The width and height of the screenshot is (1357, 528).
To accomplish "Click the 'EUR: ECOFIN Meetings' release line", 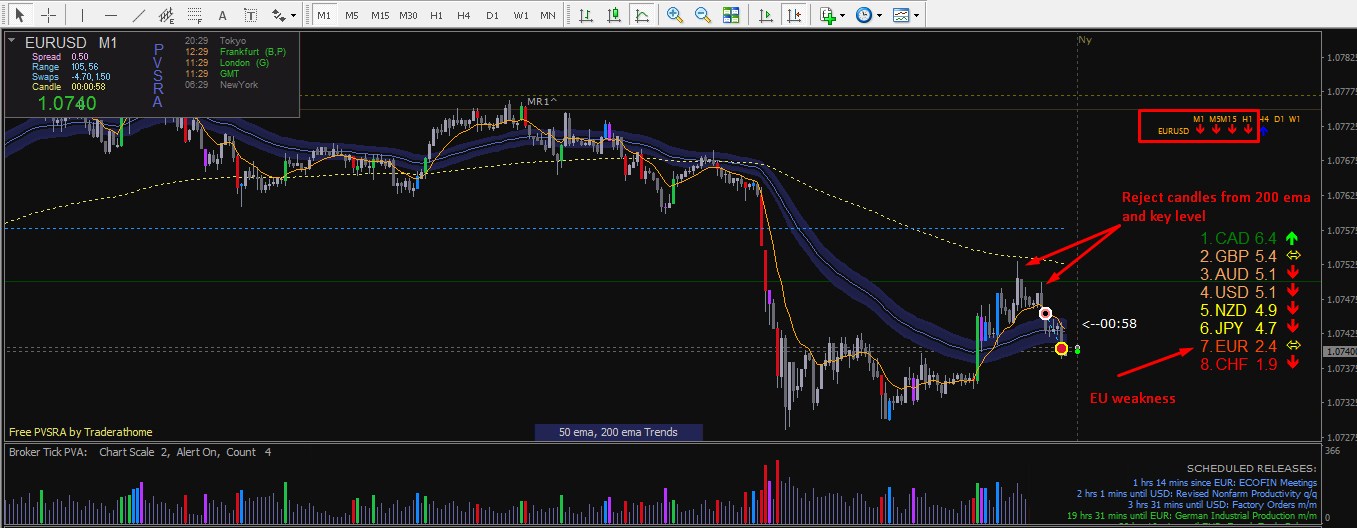I will [x=1226, y=482].
